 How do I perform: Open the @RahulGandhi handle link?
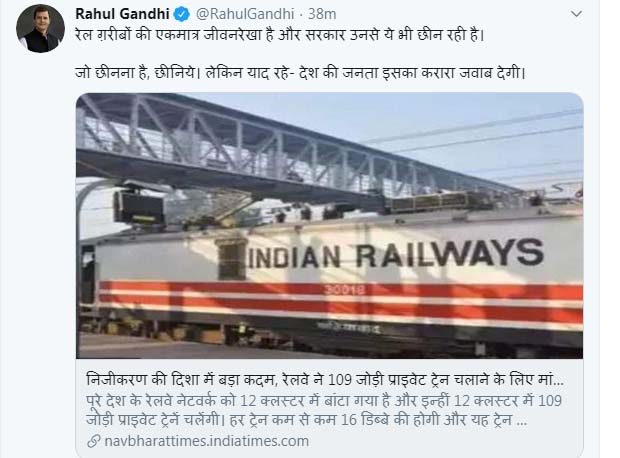(245, 14)
